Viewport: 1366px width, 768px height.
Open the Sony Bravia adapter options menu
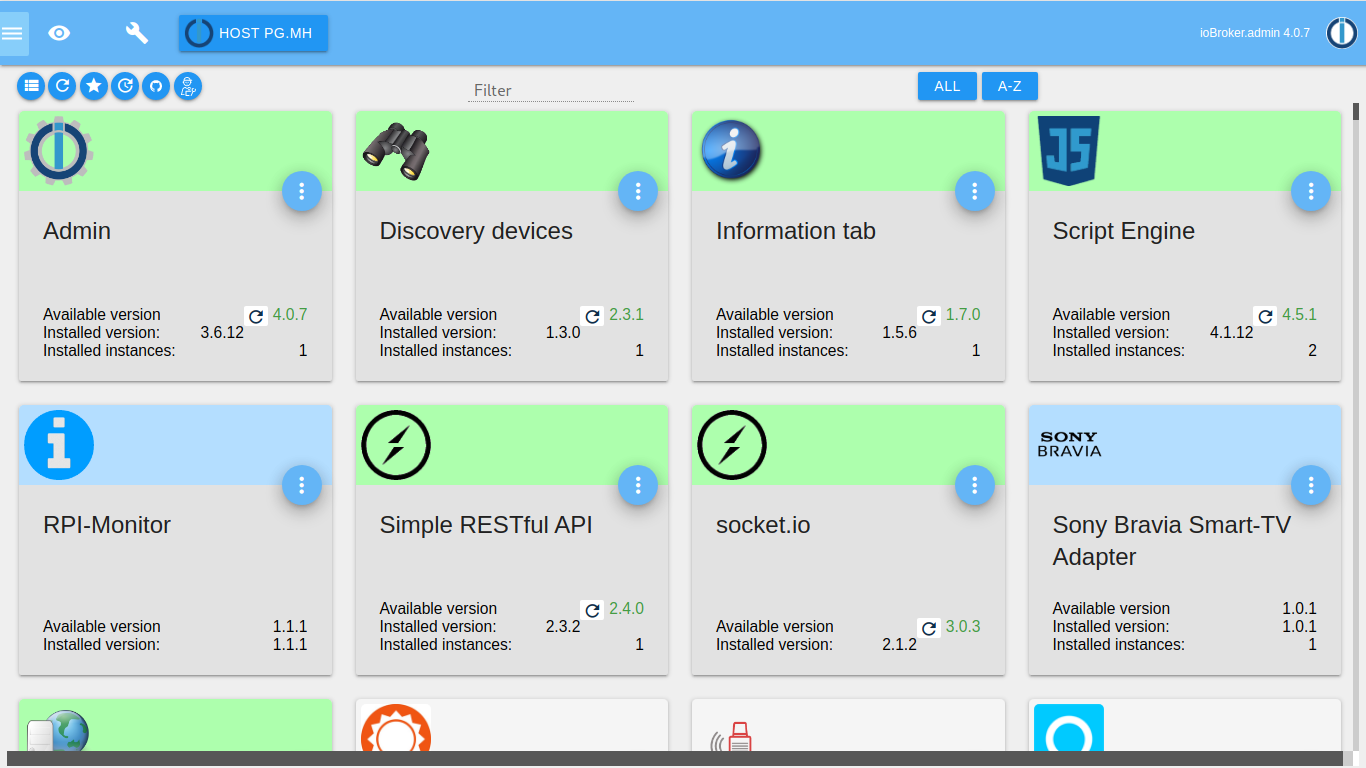[x=1311, y=485]
